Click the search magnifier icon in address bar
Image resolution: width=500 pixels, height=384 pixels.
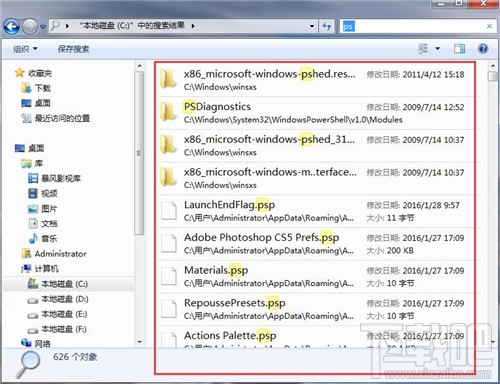(55, 25)
